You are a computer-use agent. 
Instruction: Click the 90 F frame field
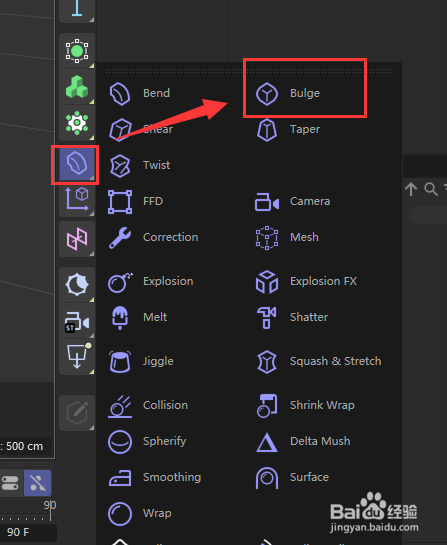(28, 532)
